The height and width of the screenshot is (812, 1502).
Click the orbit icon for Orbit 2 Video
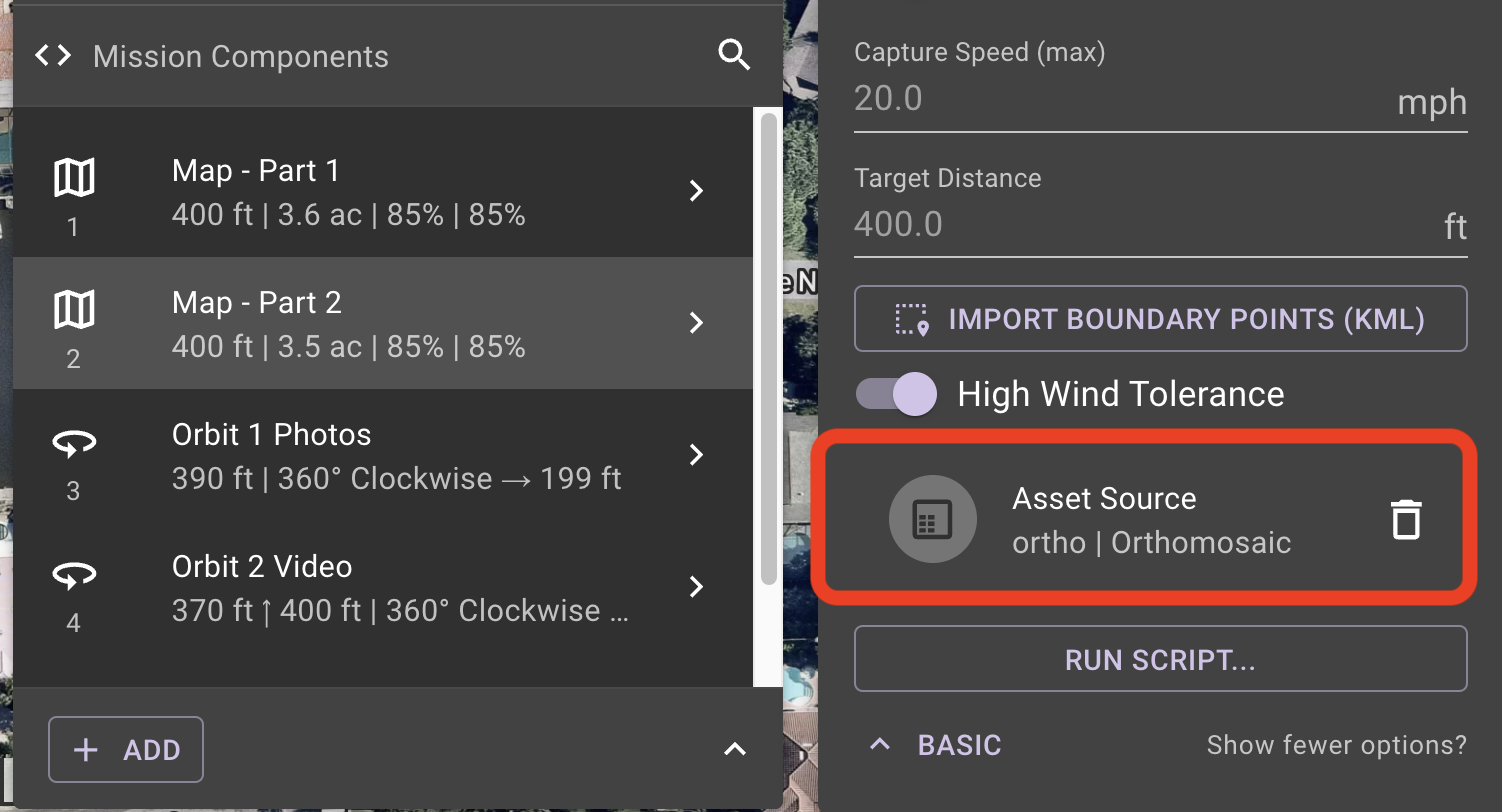pos(74,575)
